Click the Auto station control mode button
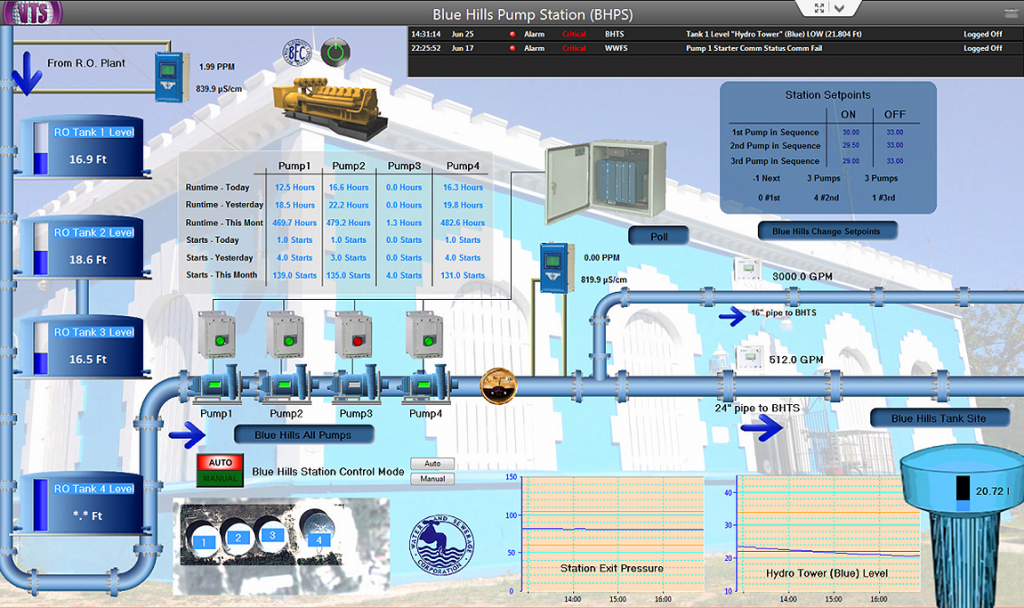 point(433,463)
